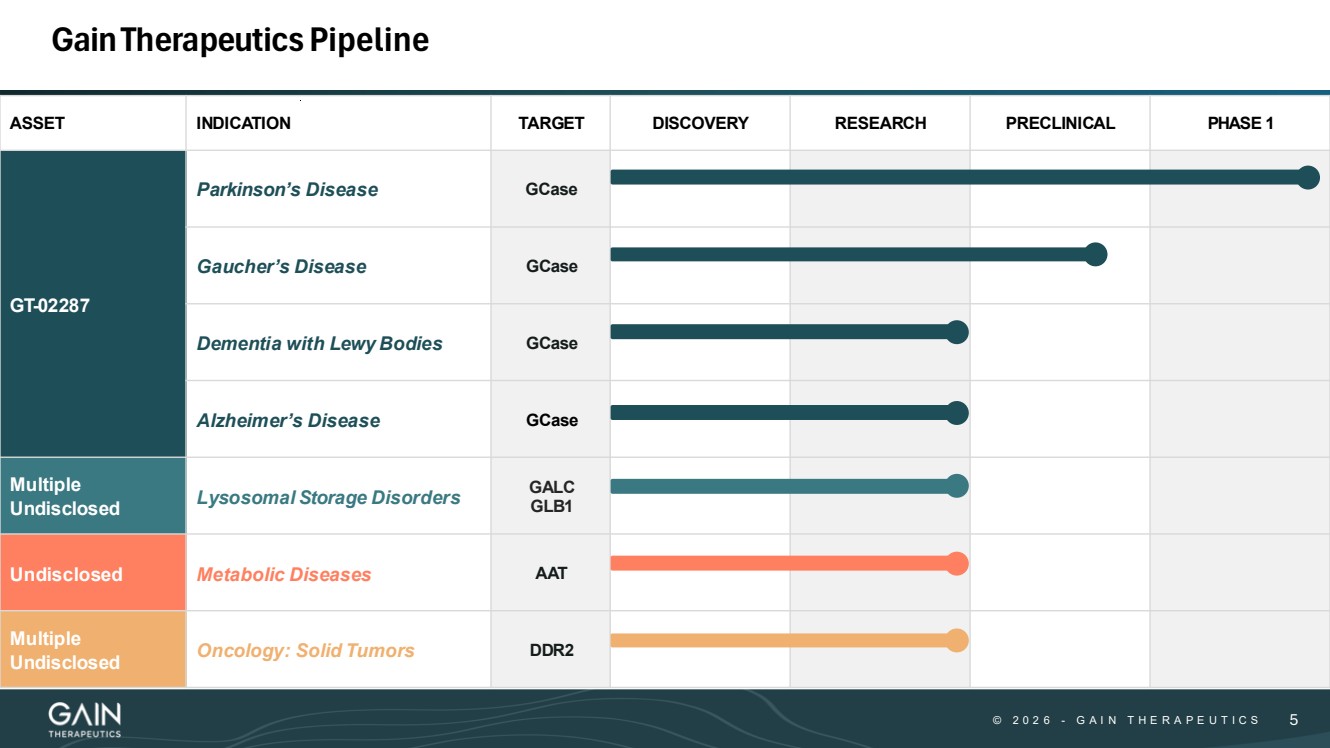Click the slide page number 5
Image resolution: width=1330 pixels, height=748 pixels.
(x=1294, y=720)
